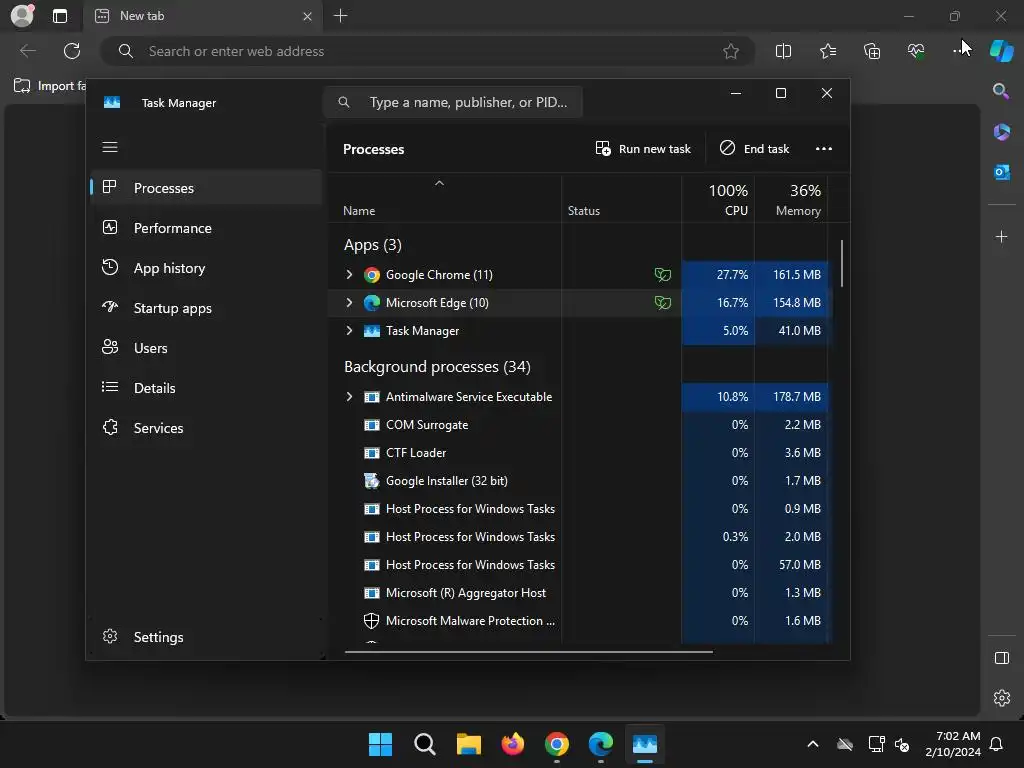Click the Google Chrome efficiency mode leaf icon

pos(662,274)
